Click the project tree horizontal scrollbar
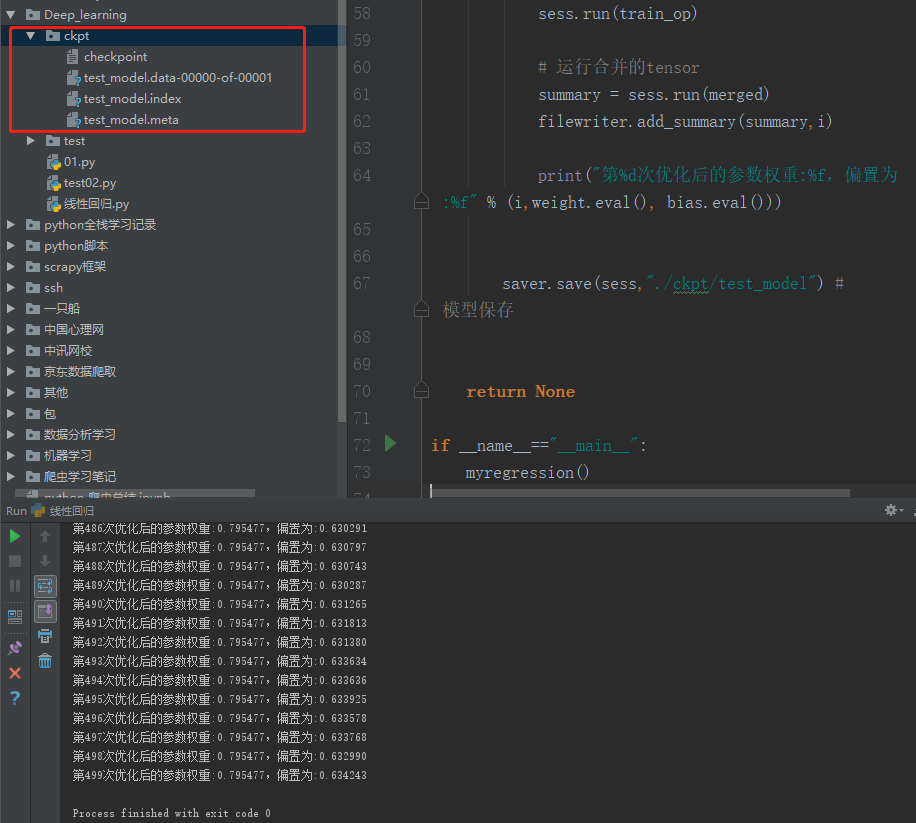916x823 pixels. 135,493
